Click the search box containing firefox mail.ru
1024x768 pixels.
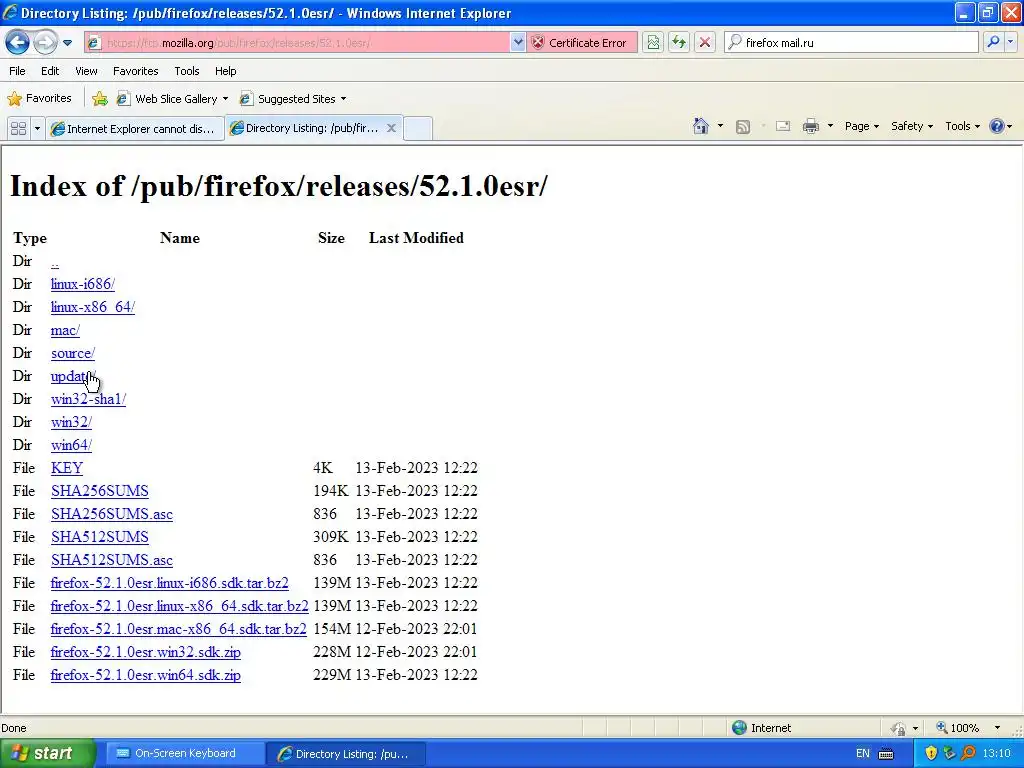click(851, 43)
